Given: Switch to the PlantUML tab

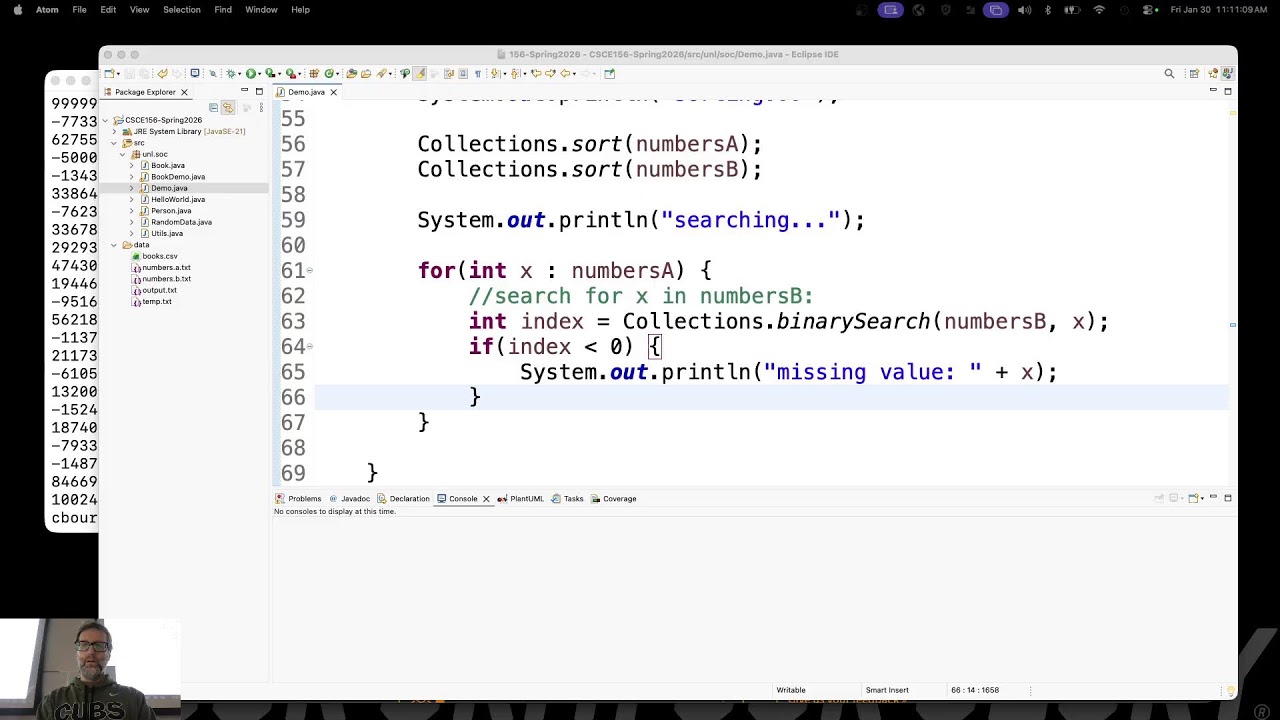Looking at the screenshot, I should [520, 498].
